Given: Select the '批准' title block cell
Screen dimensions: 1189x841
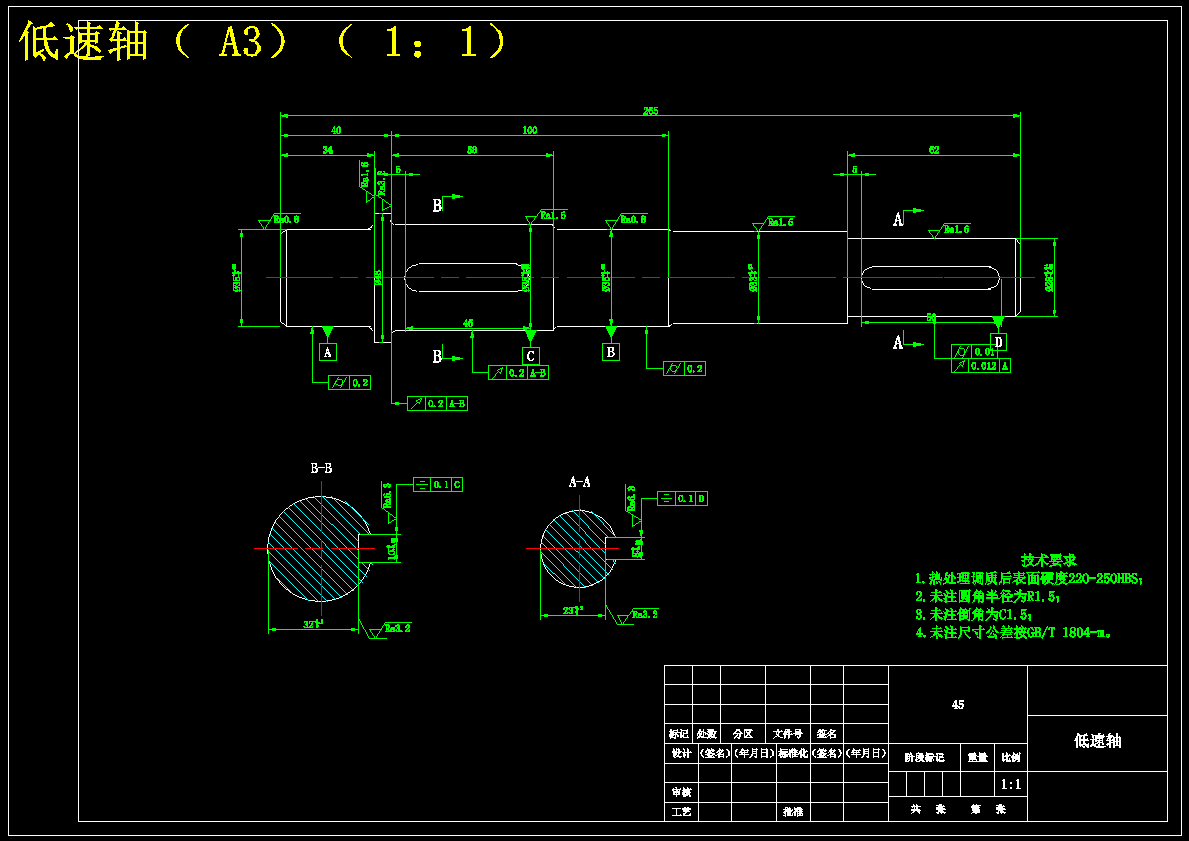Looking at the screenshot, I should click(x=793, y=811).
